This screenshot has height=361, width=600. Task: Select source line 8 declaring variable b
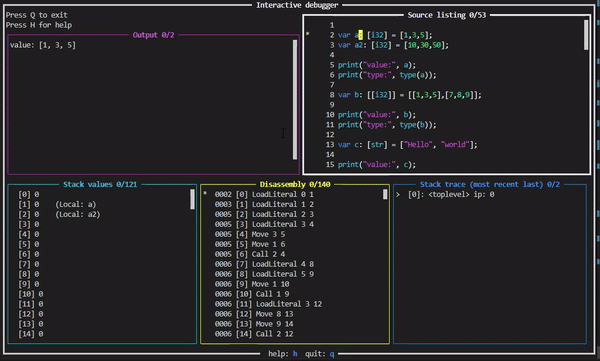(x=409, y=95)
